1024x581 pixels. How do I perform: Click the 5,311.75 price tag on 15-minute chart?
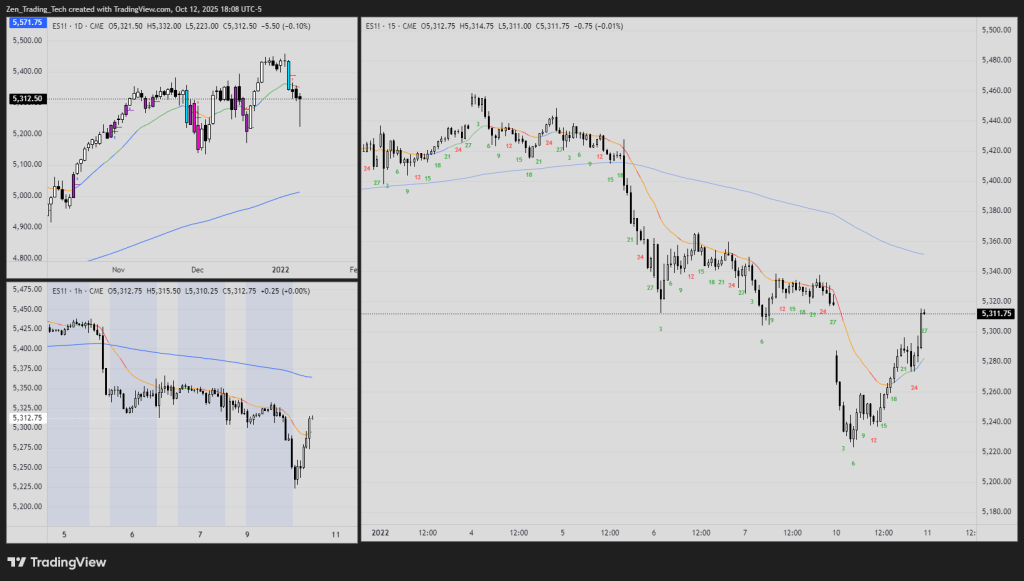pyautogui.click(x=998, y=313)
